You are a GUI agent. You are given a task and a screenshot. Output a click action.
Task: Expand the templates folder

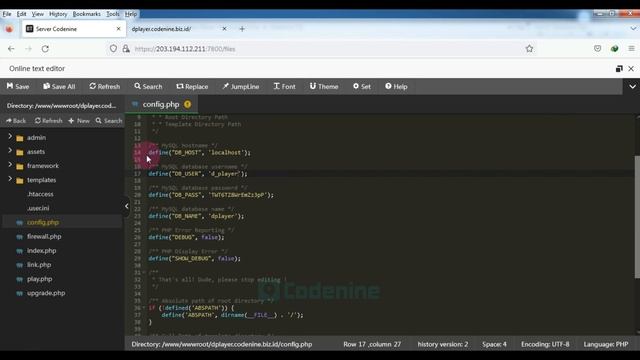coord(10,179)
